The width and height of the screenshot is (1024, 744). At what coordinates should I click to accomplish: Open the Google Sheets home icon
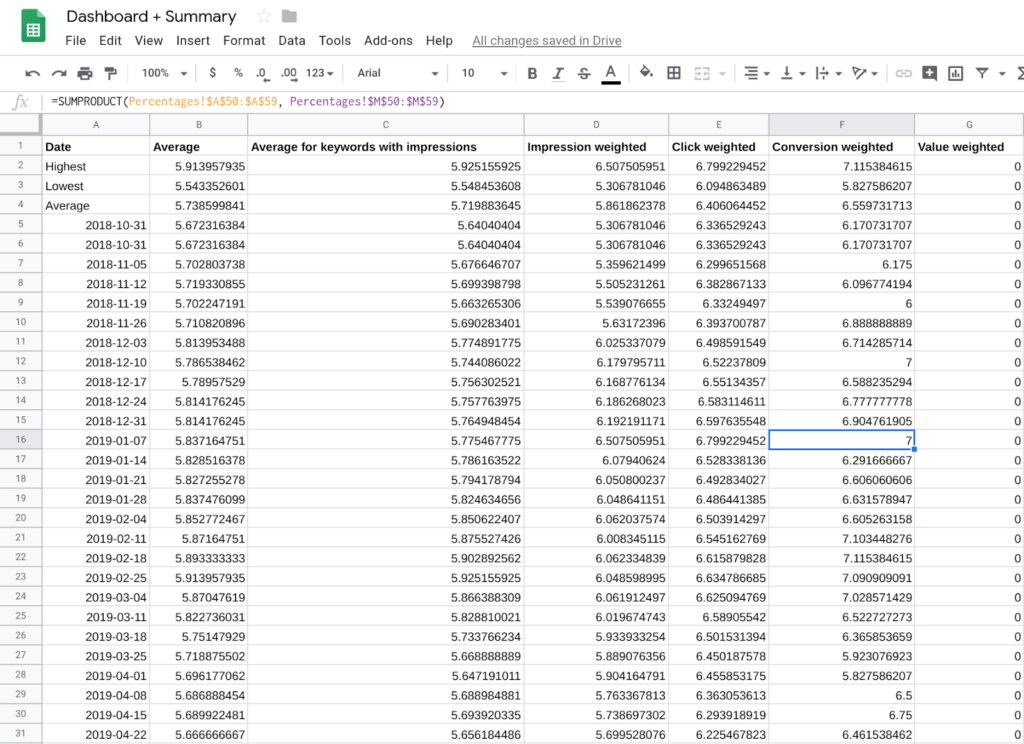click(x=33, y=26)
